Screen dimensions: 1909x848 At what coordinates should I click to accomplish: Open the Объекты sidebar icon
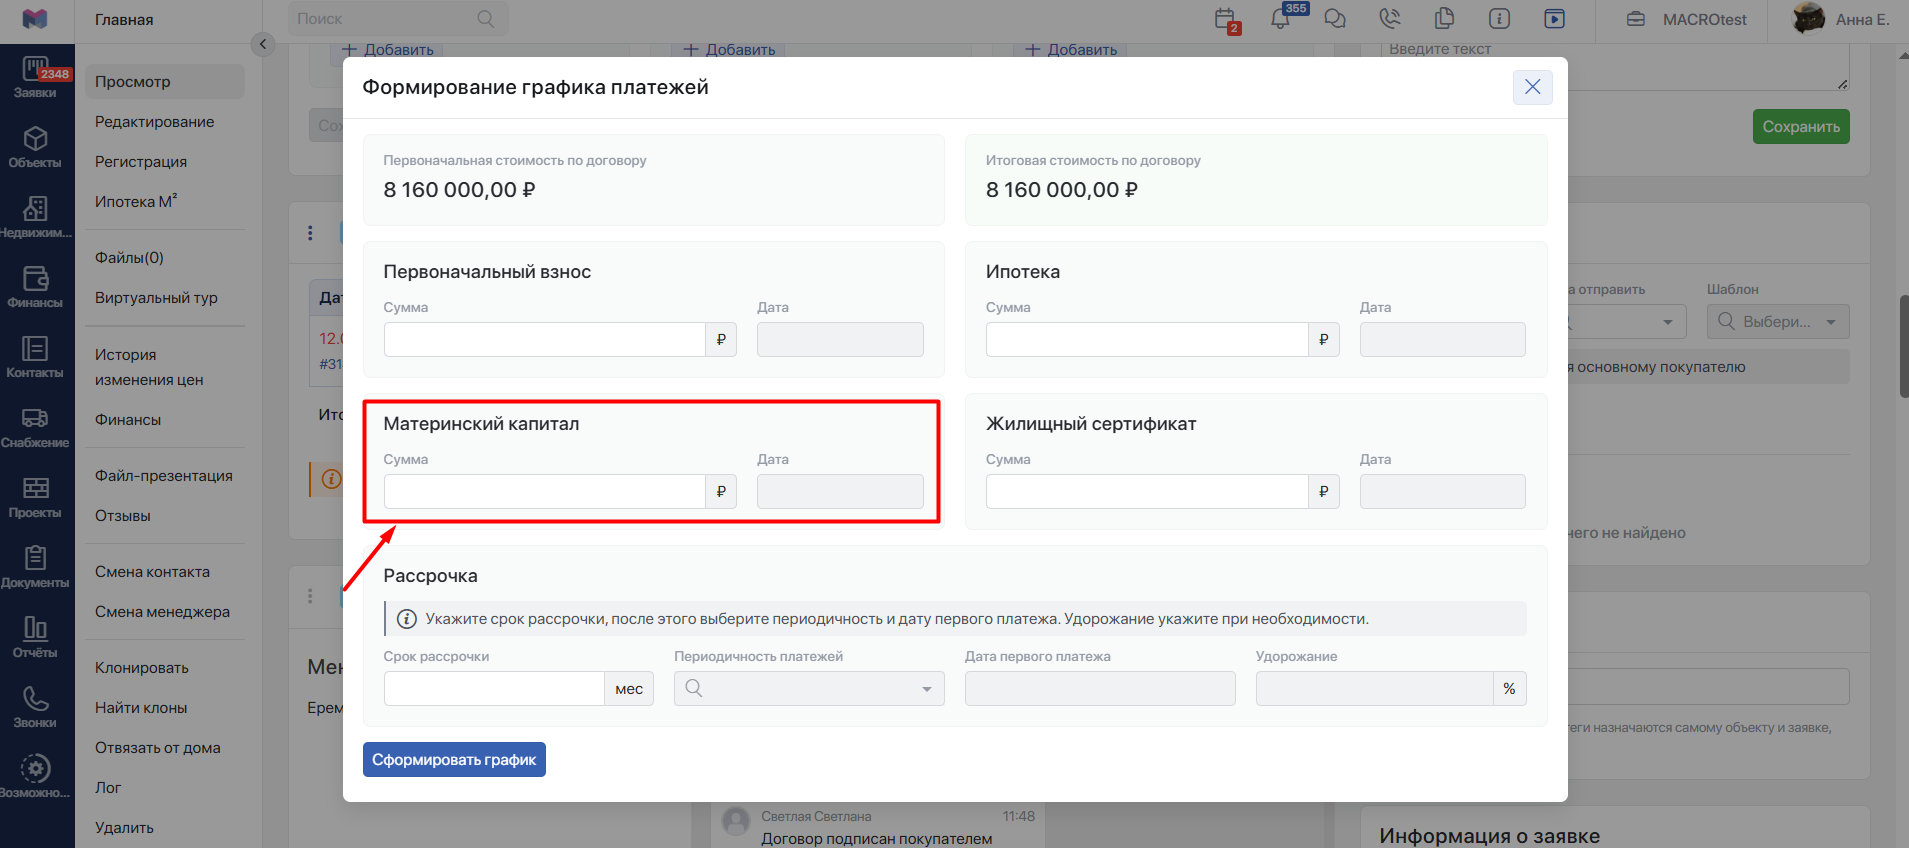click(36, 147)
